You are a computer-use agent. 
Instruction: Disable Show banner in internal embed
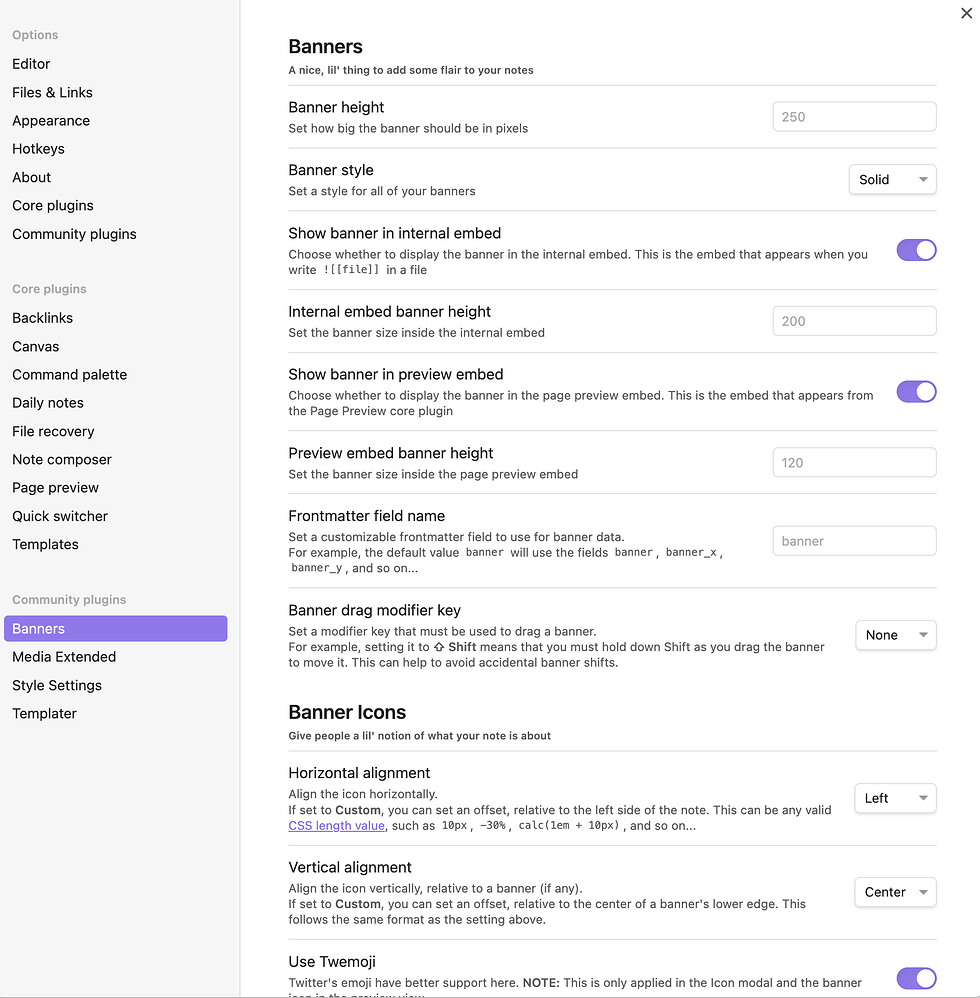916,250
